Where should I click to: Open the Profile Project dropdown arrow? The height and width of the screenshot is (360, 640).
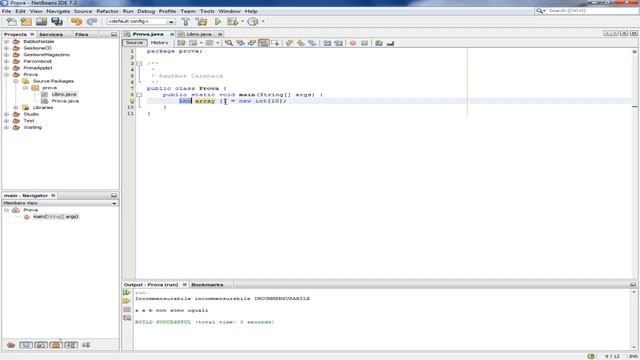(263, 22)
